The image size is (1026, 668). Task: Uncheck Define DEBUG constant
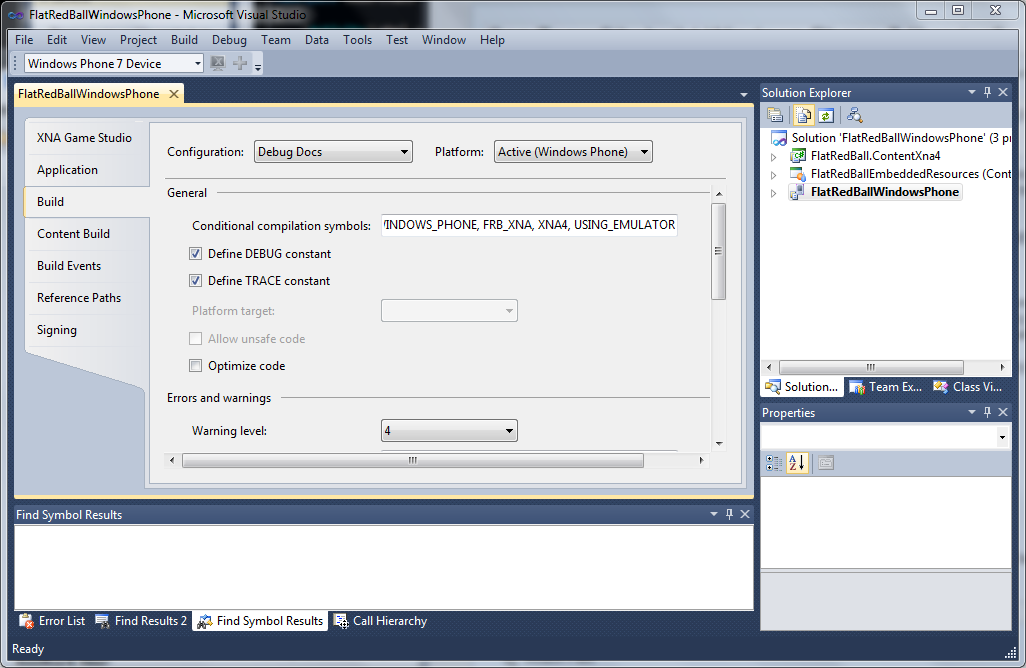point(196,254)
